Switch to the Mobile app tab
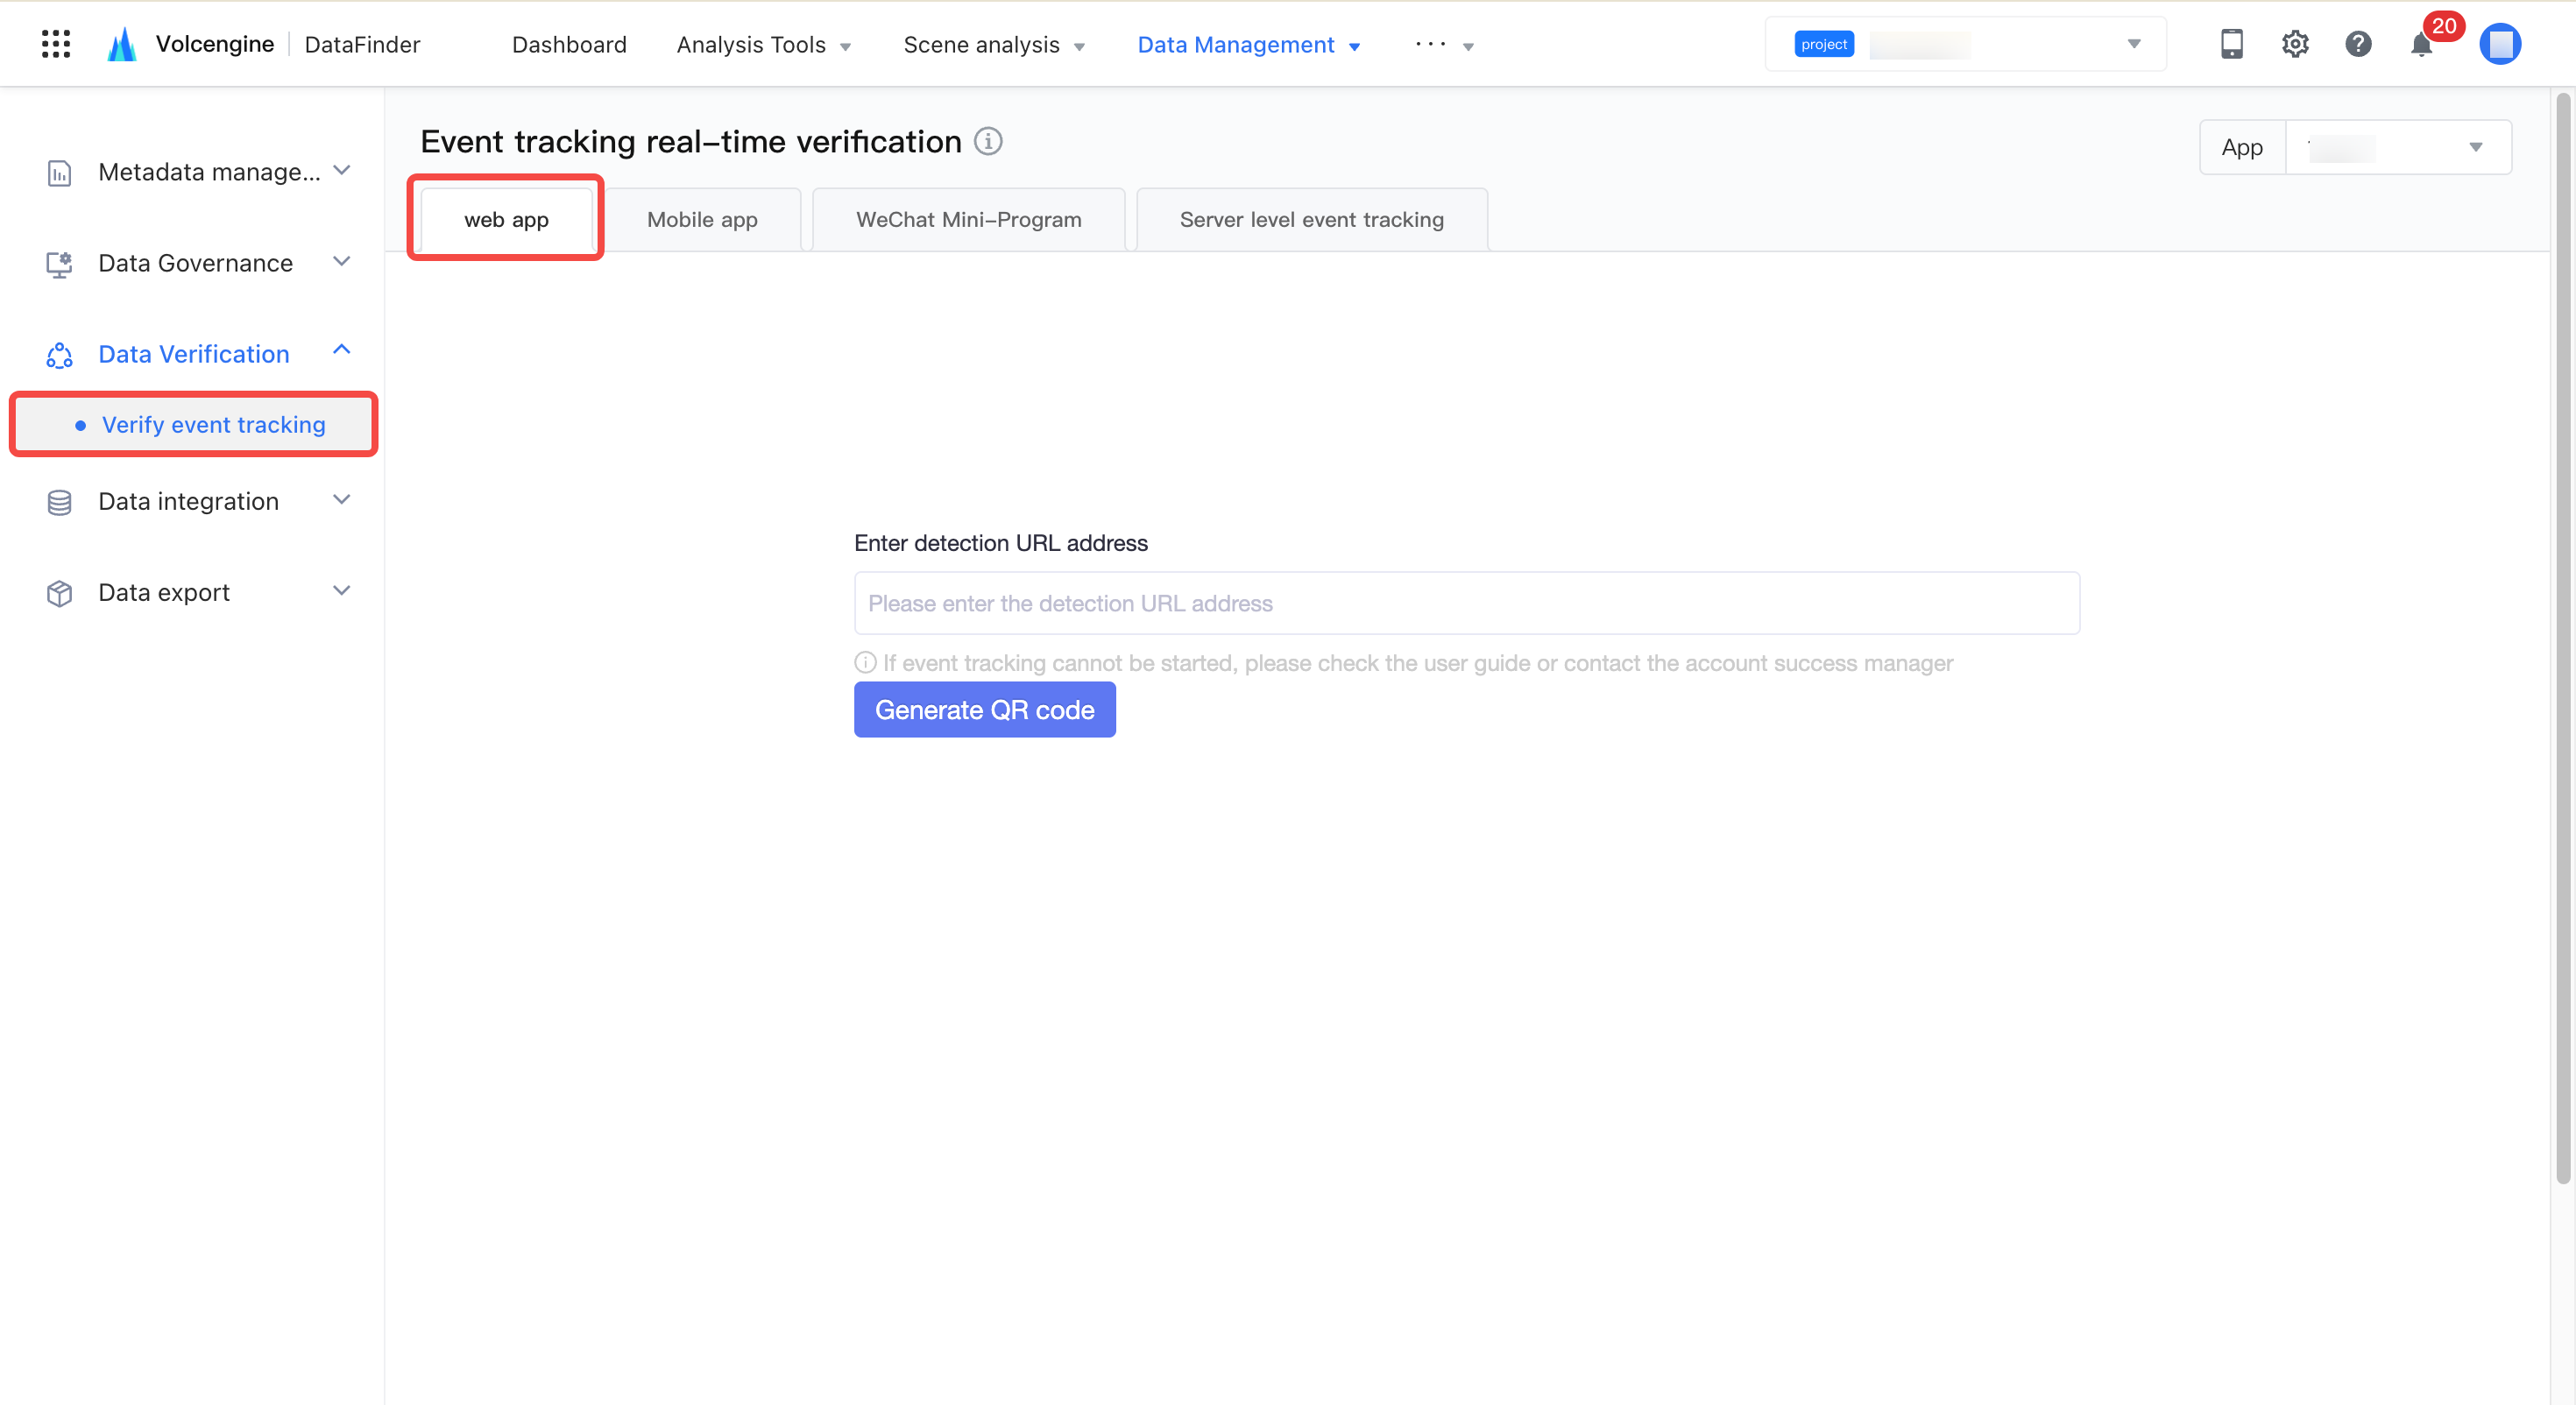The width and height of the screenshot is (2576, 1405). [x=702, y=219]
